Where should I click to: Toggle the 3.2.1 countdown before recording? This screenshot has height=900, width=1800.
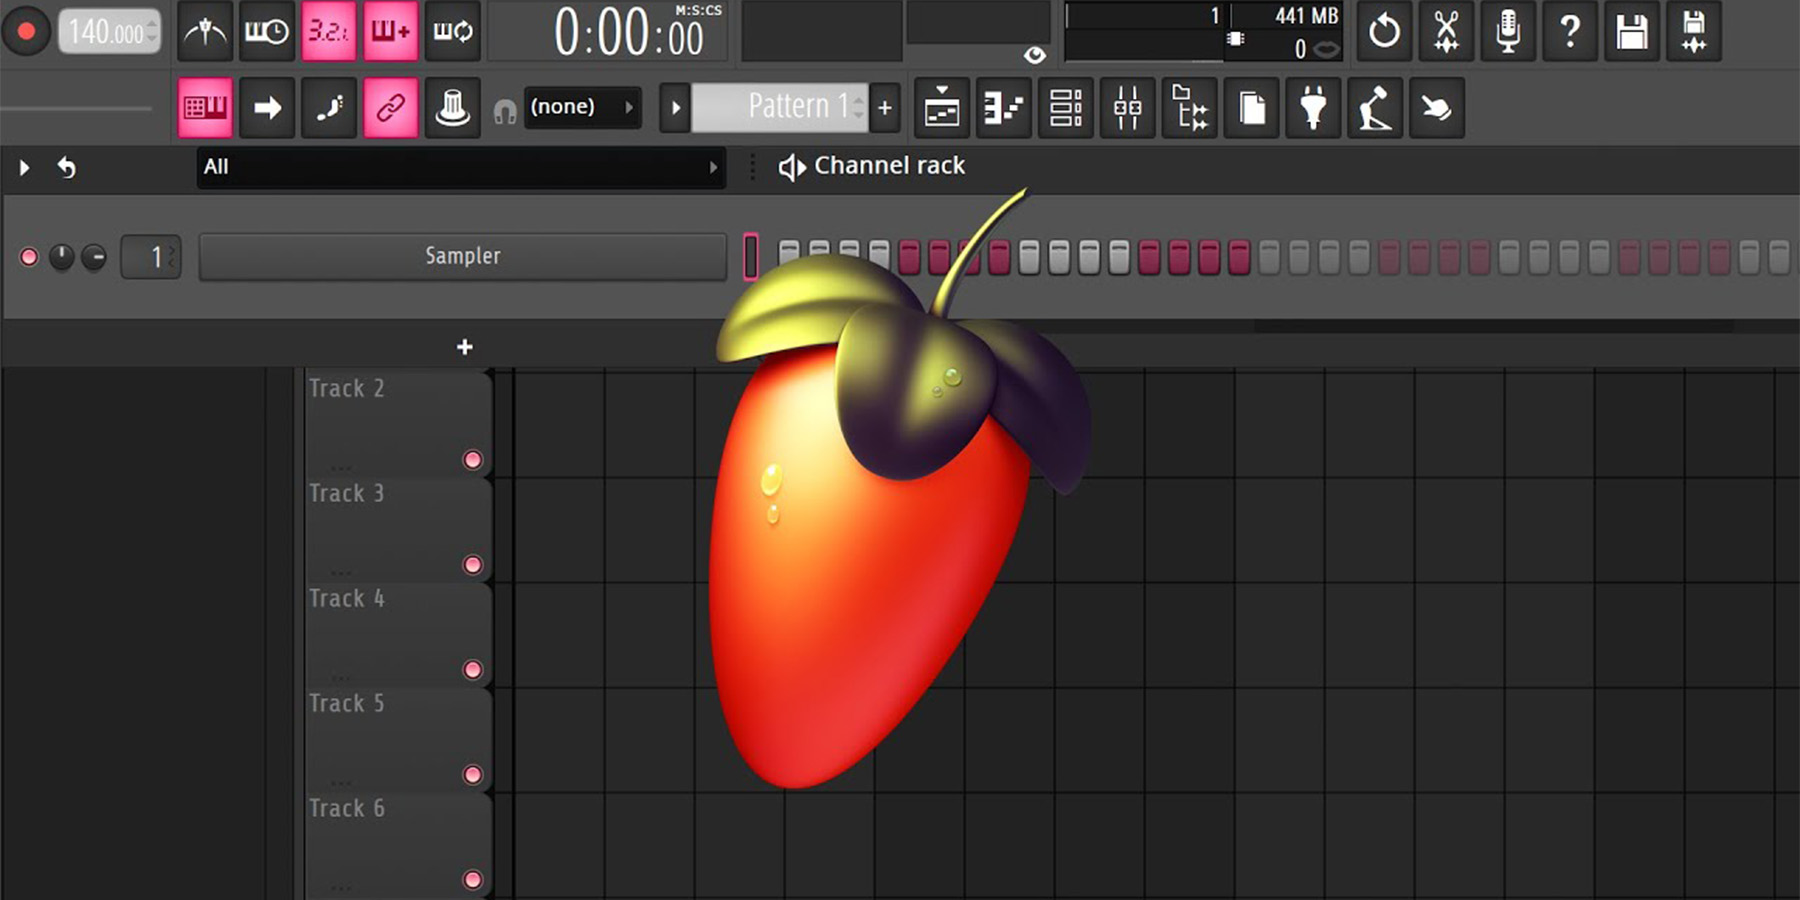(328, 32)
